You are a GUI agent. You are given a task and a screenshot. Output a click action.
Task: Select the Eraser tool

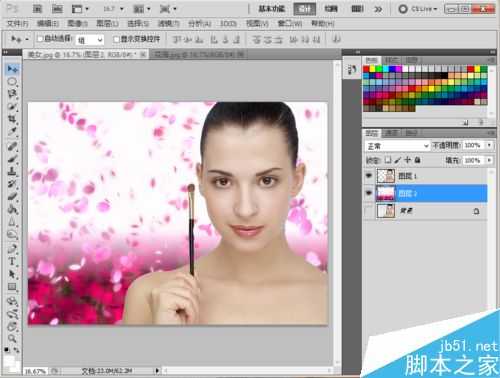click(x=12, y=196)
